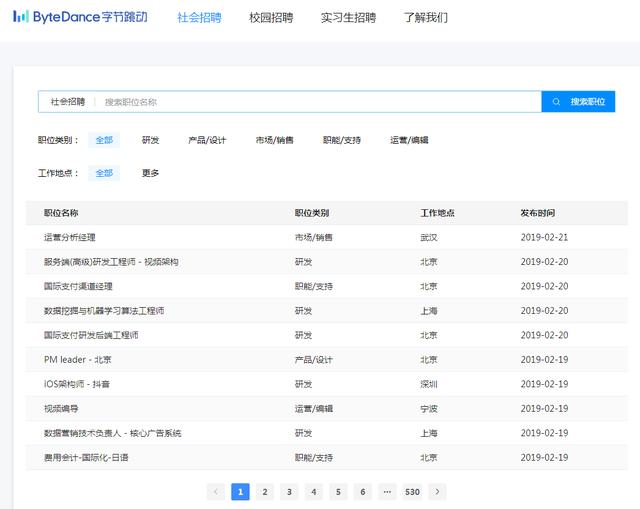Filter job category by 运营/编辑
The height and width of the screenshot is (509, 640).
(409, 140)
